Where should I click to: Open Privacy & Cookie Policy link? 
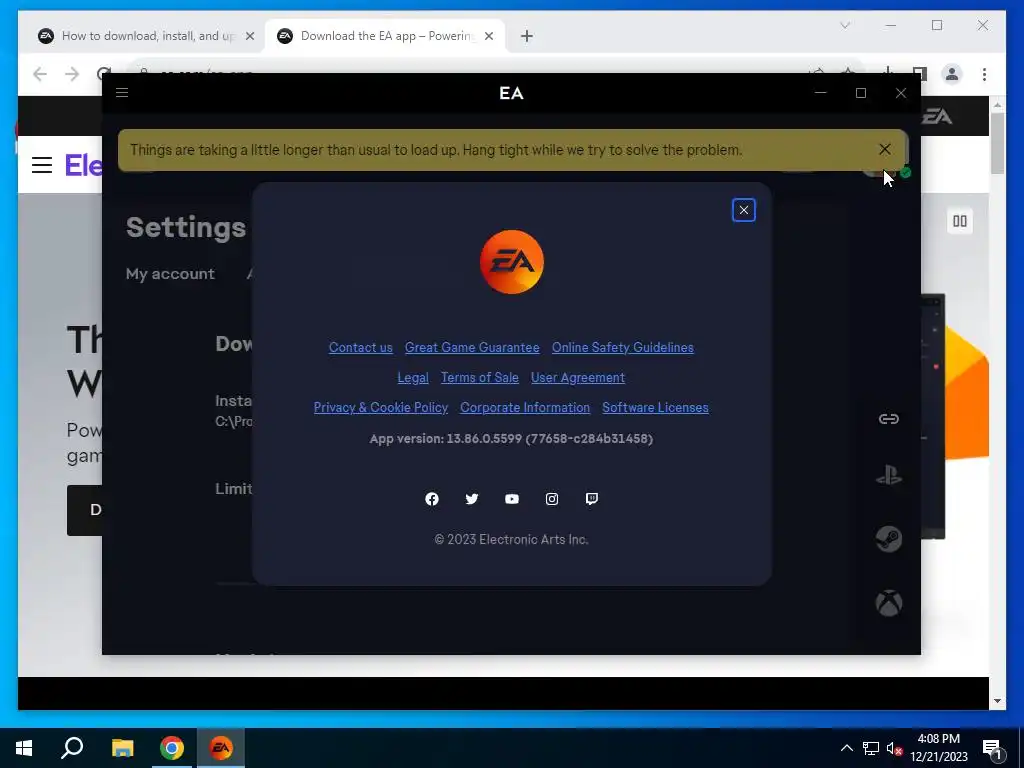tap(381, 408)
